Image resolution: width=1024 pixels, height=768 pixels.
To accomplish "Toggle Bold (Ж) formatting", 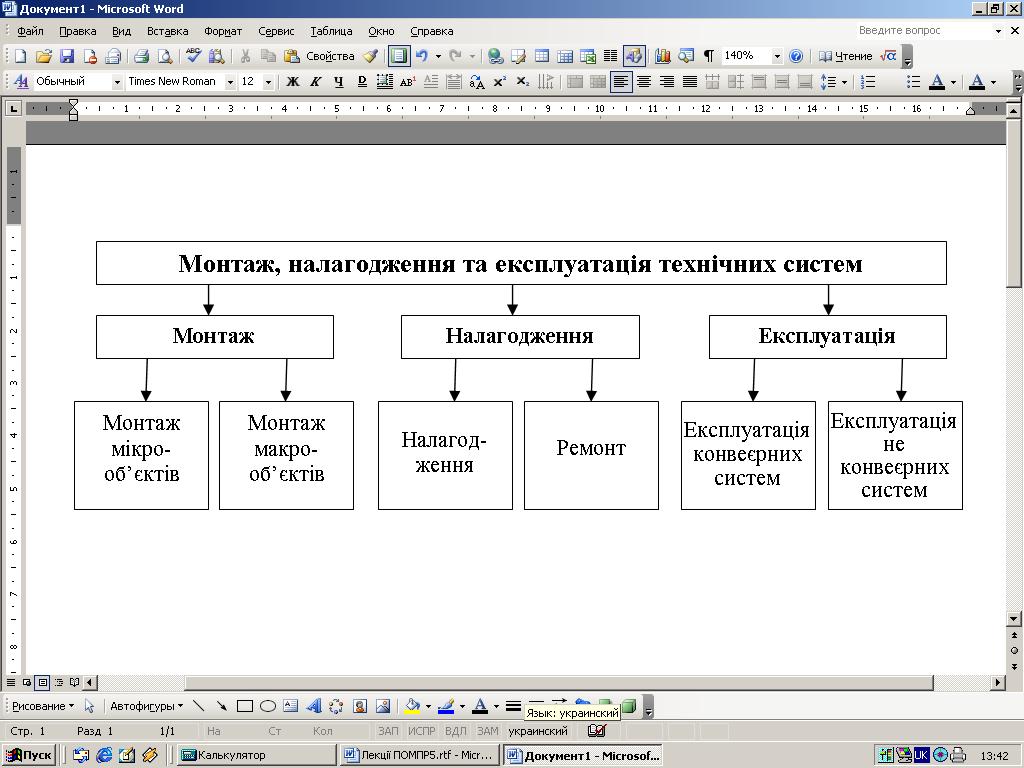I will [293, 82].
